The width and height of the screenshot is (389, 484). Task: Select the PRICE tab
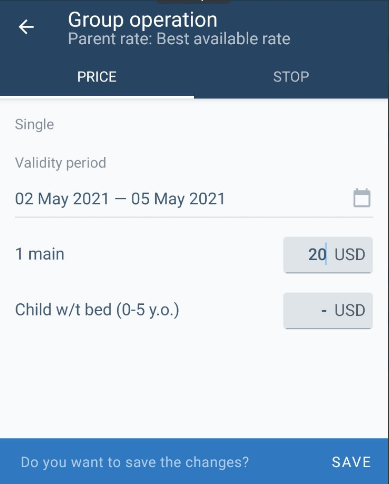click(97, 77)
